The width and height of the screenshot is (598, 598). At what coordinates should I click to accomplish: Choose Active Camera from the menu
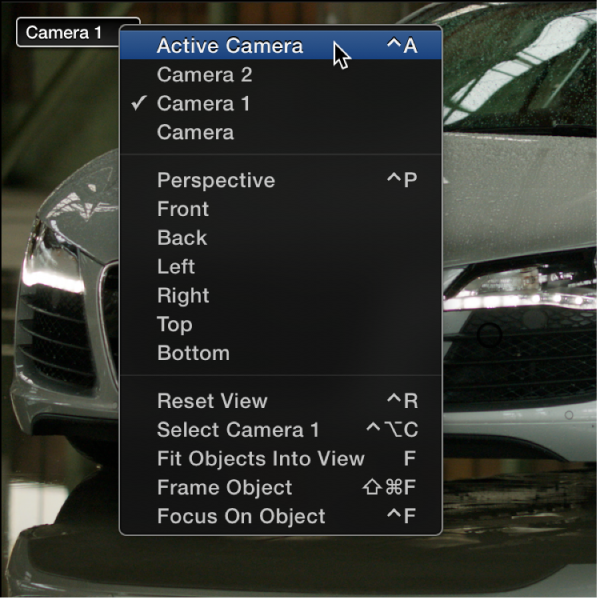281,45
